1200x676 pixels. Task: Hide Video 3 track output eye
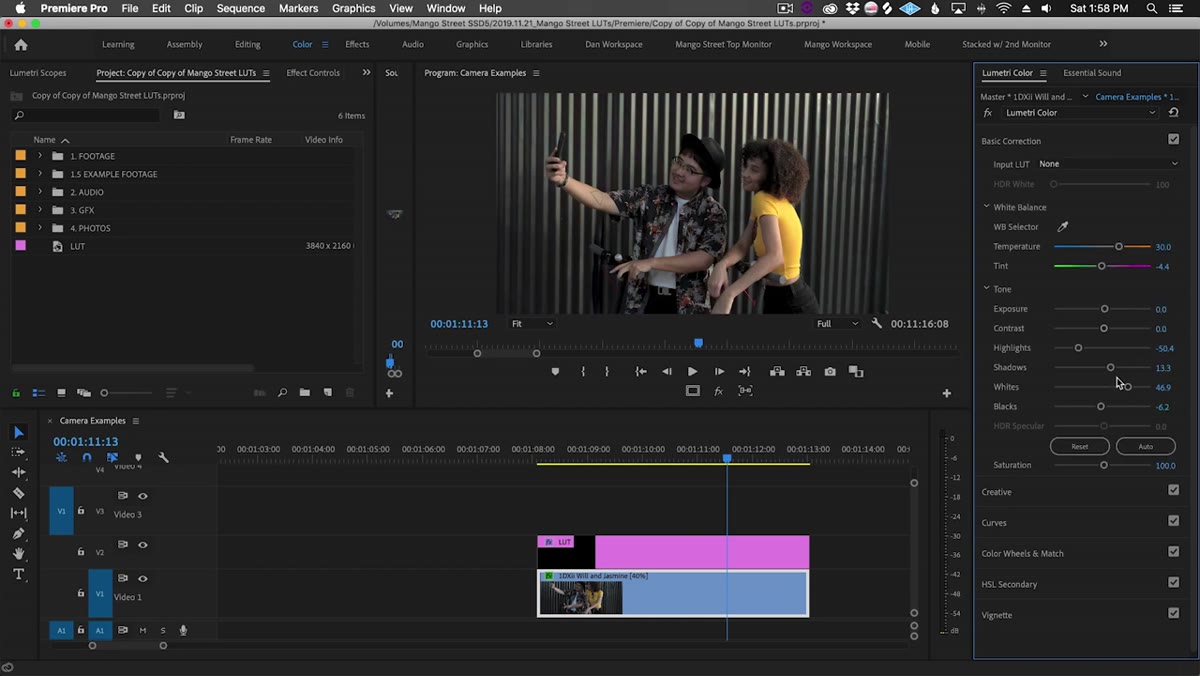click(143, 496)
